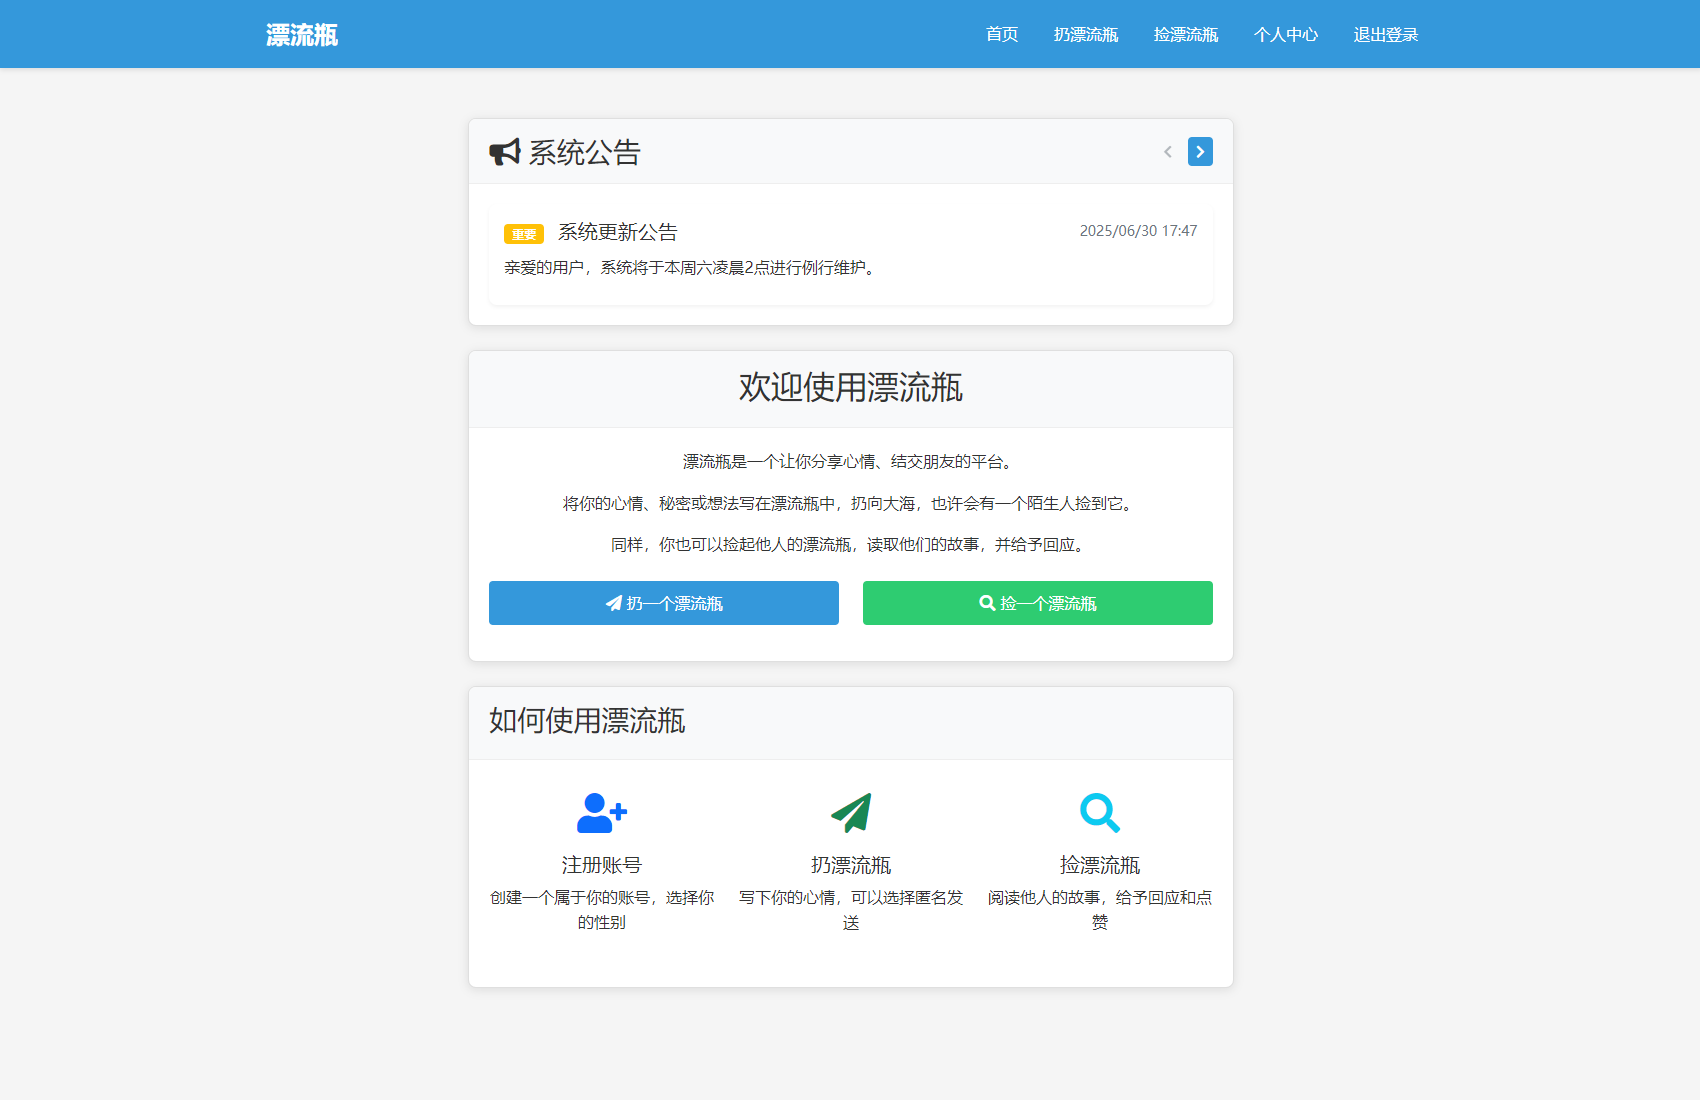Click the left chevron to view previous announcement
This screenshot has width=1700, height=1100.
click(x=1167, y=151)
